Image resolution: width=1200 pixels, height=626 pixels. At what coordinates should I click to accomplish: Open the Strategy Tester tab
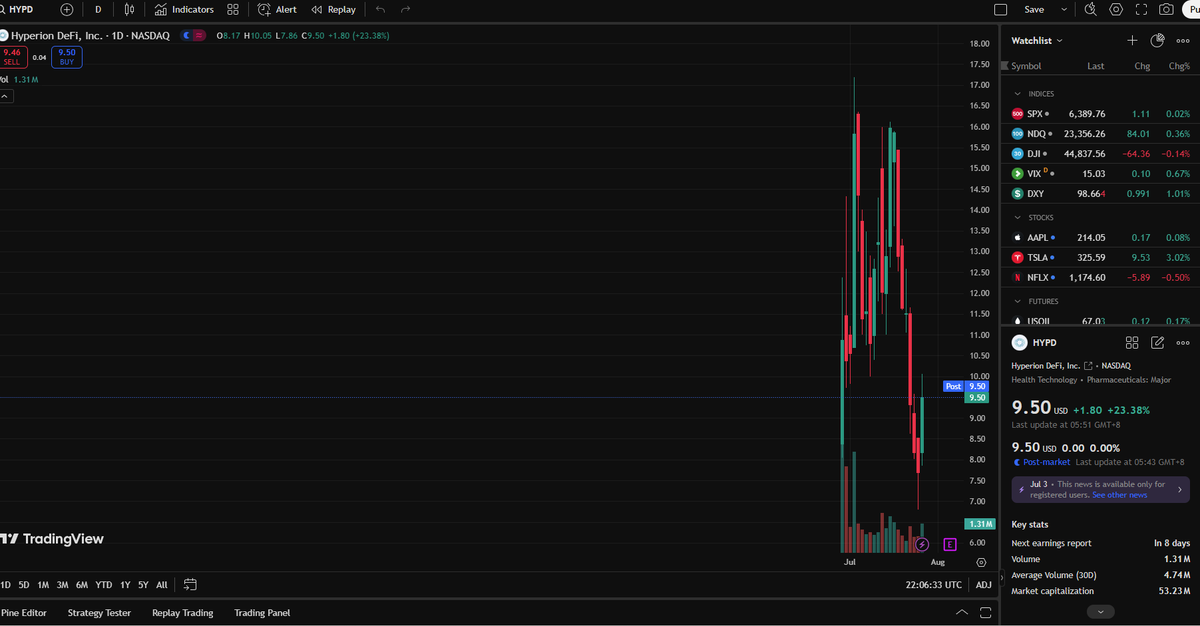tap(99, 613)
